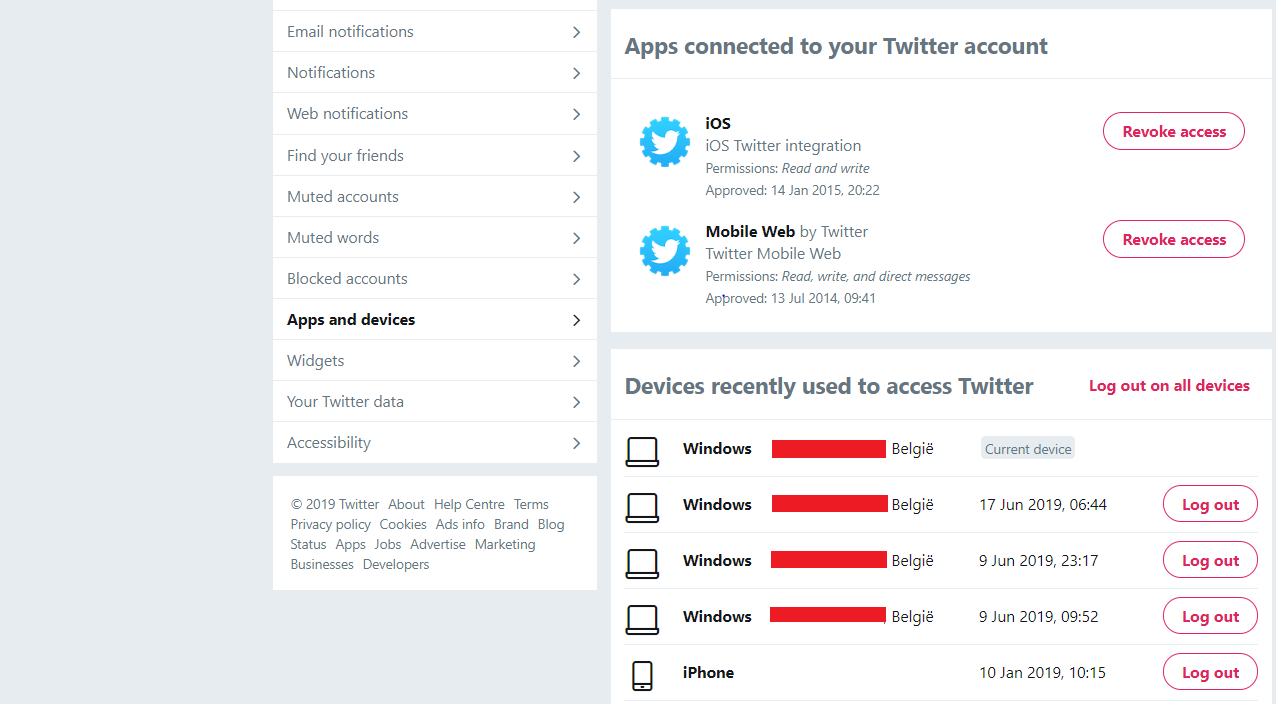Open the Privacy policy footer link
Image resolution: width=1276 pixels, height=704 pixels.
click(331, 524)
